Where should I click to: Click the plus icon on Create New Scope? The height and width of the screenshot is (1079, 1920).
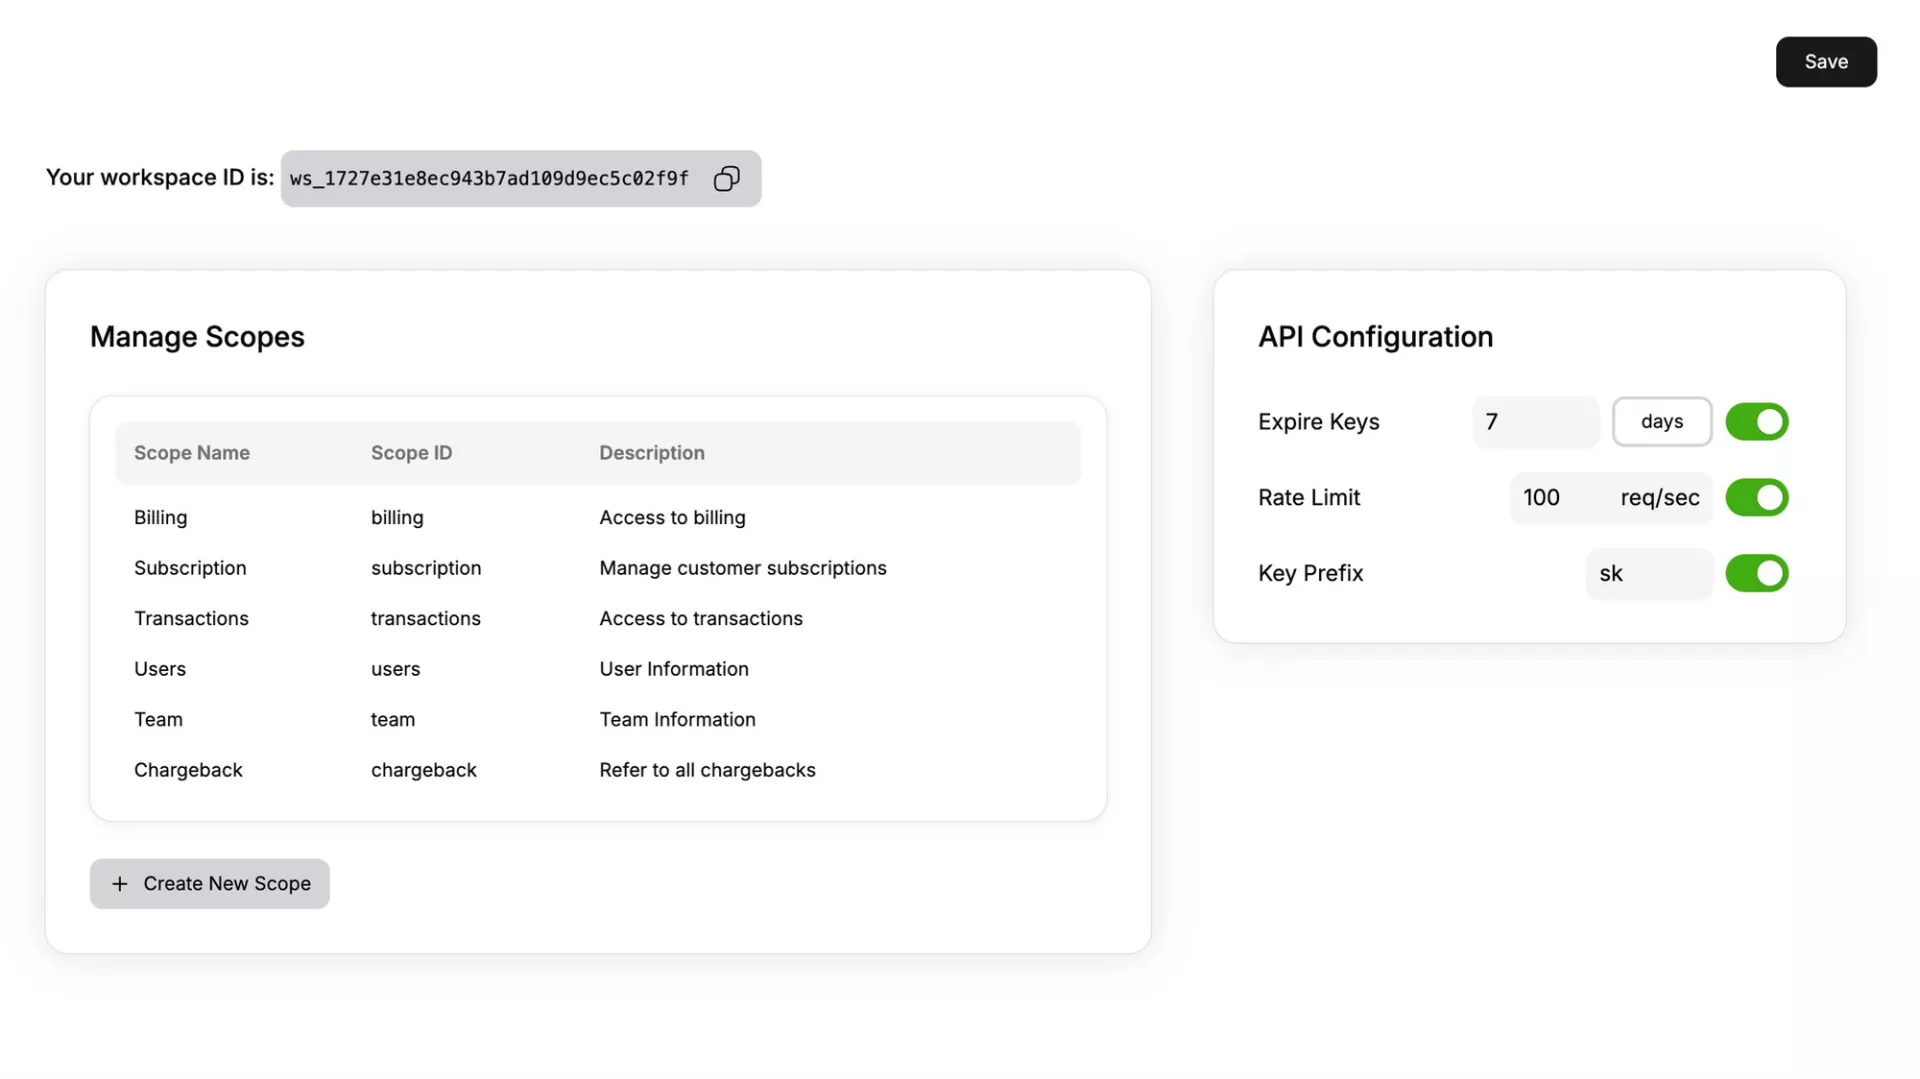(x=120, y=884)
